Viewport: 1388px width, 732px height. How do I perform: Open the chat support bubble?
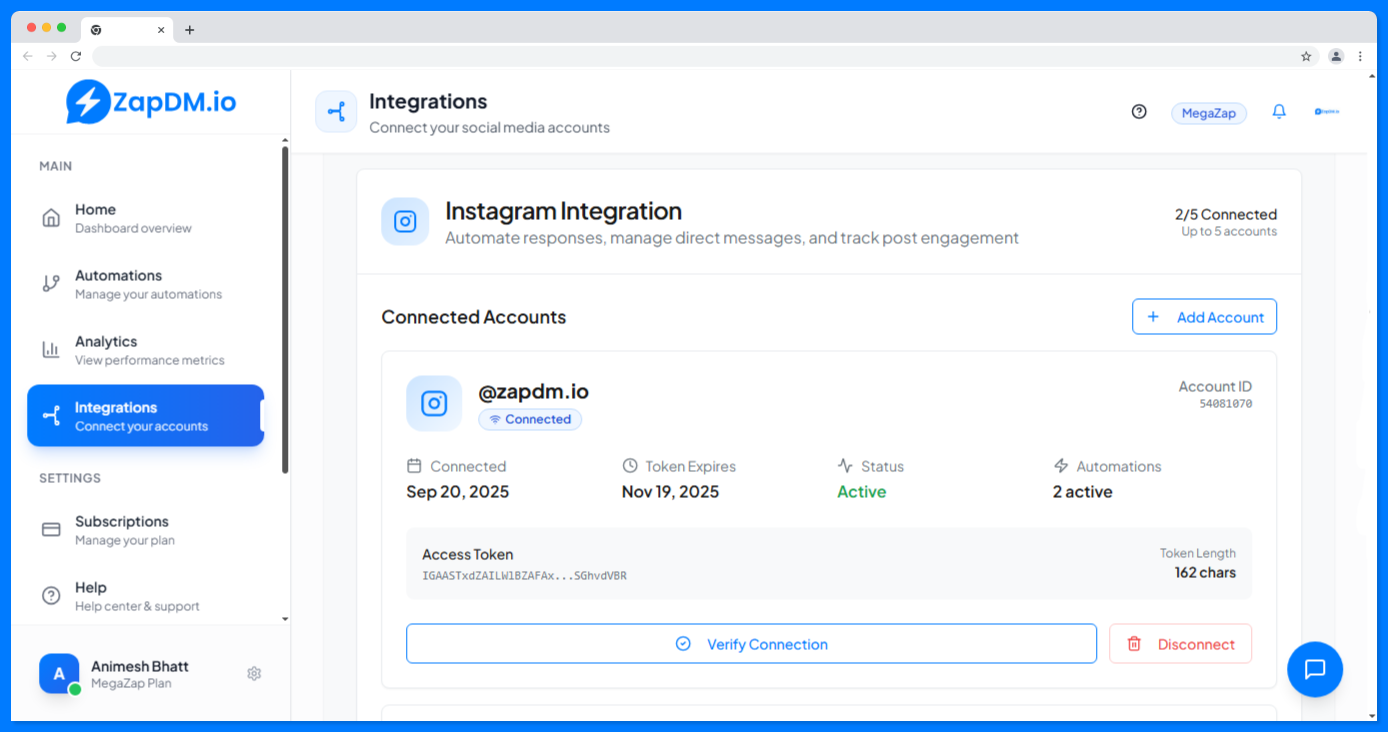[1315, 669]
